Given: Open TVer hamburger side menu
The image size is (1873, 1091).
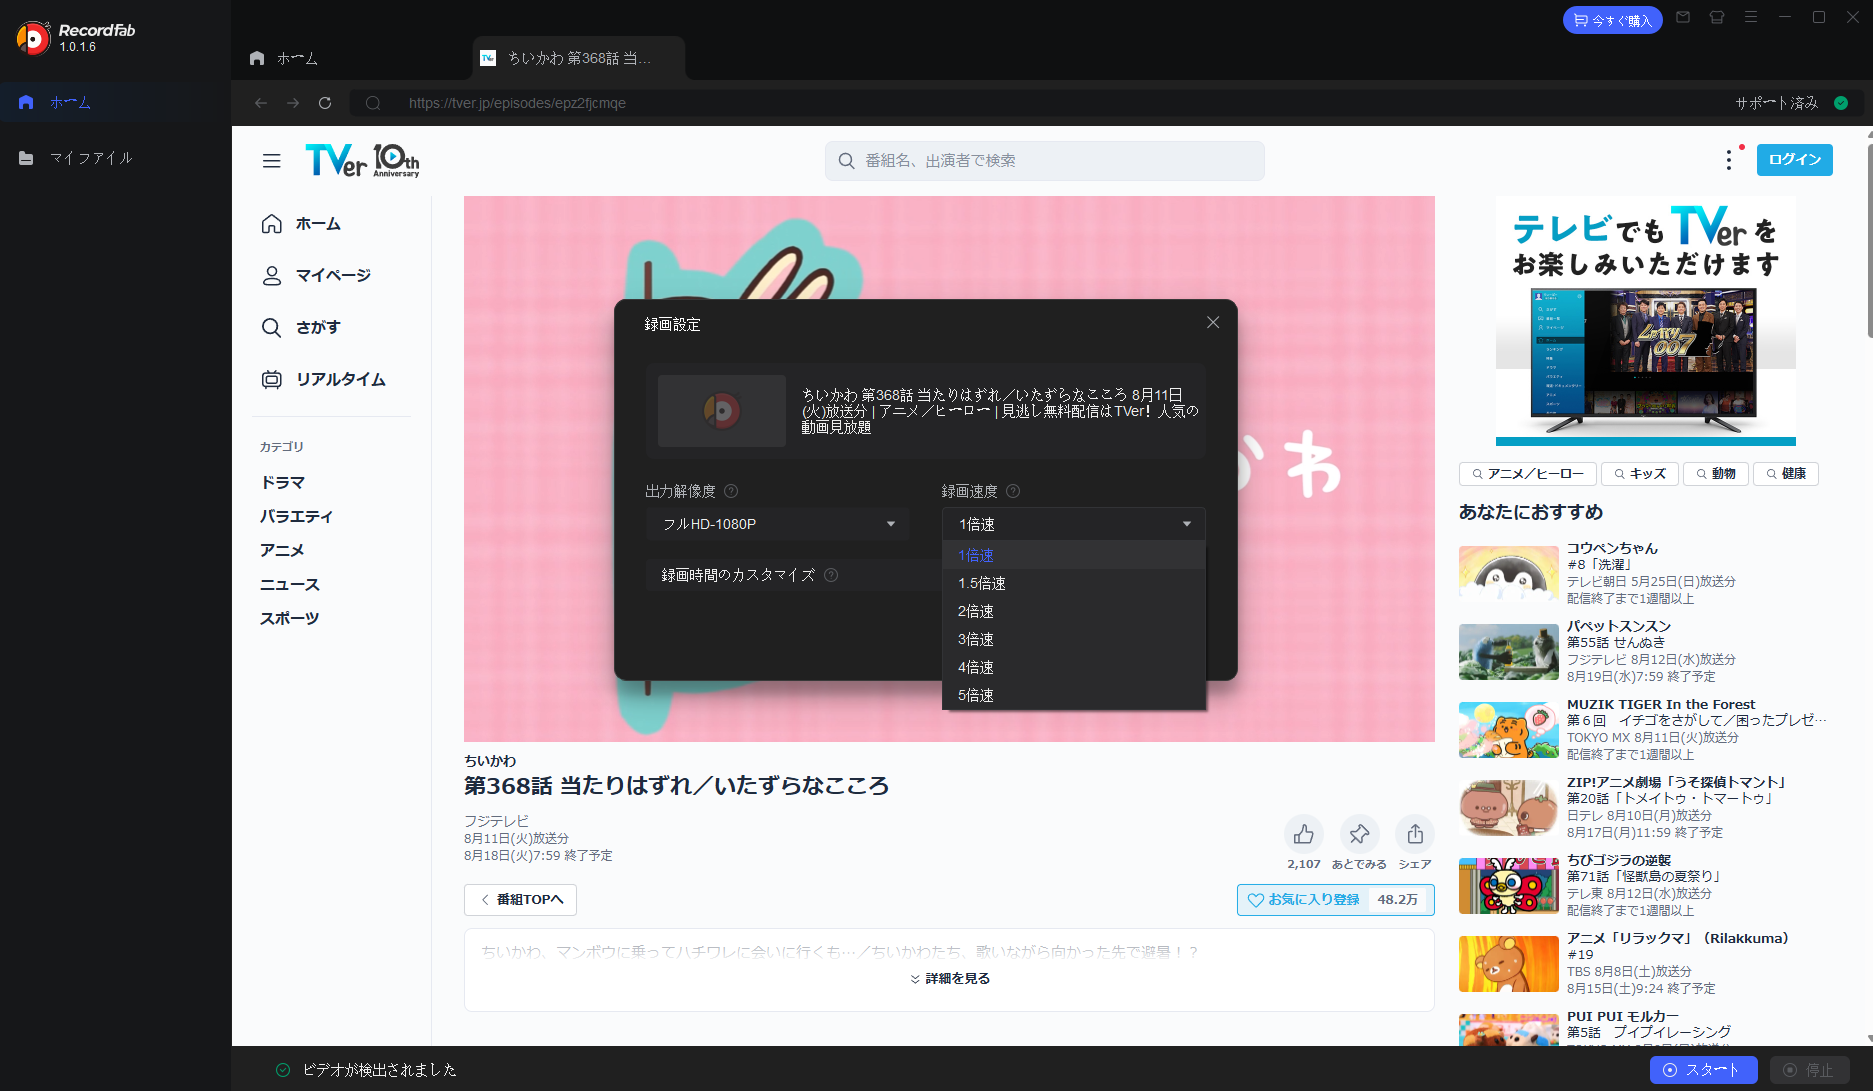Looking at the screenshot, I should pos(272,161).
